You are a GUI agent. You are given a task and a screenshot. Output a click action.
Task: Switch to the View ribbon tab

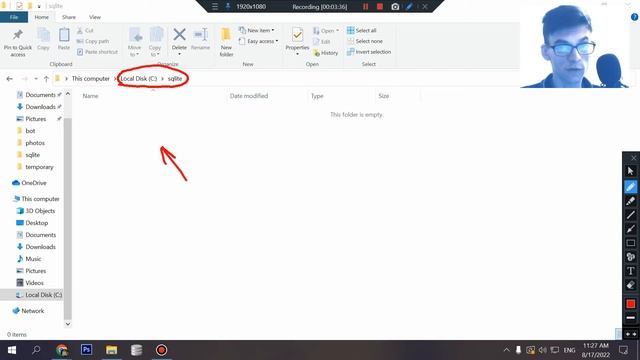pos(95,17)
